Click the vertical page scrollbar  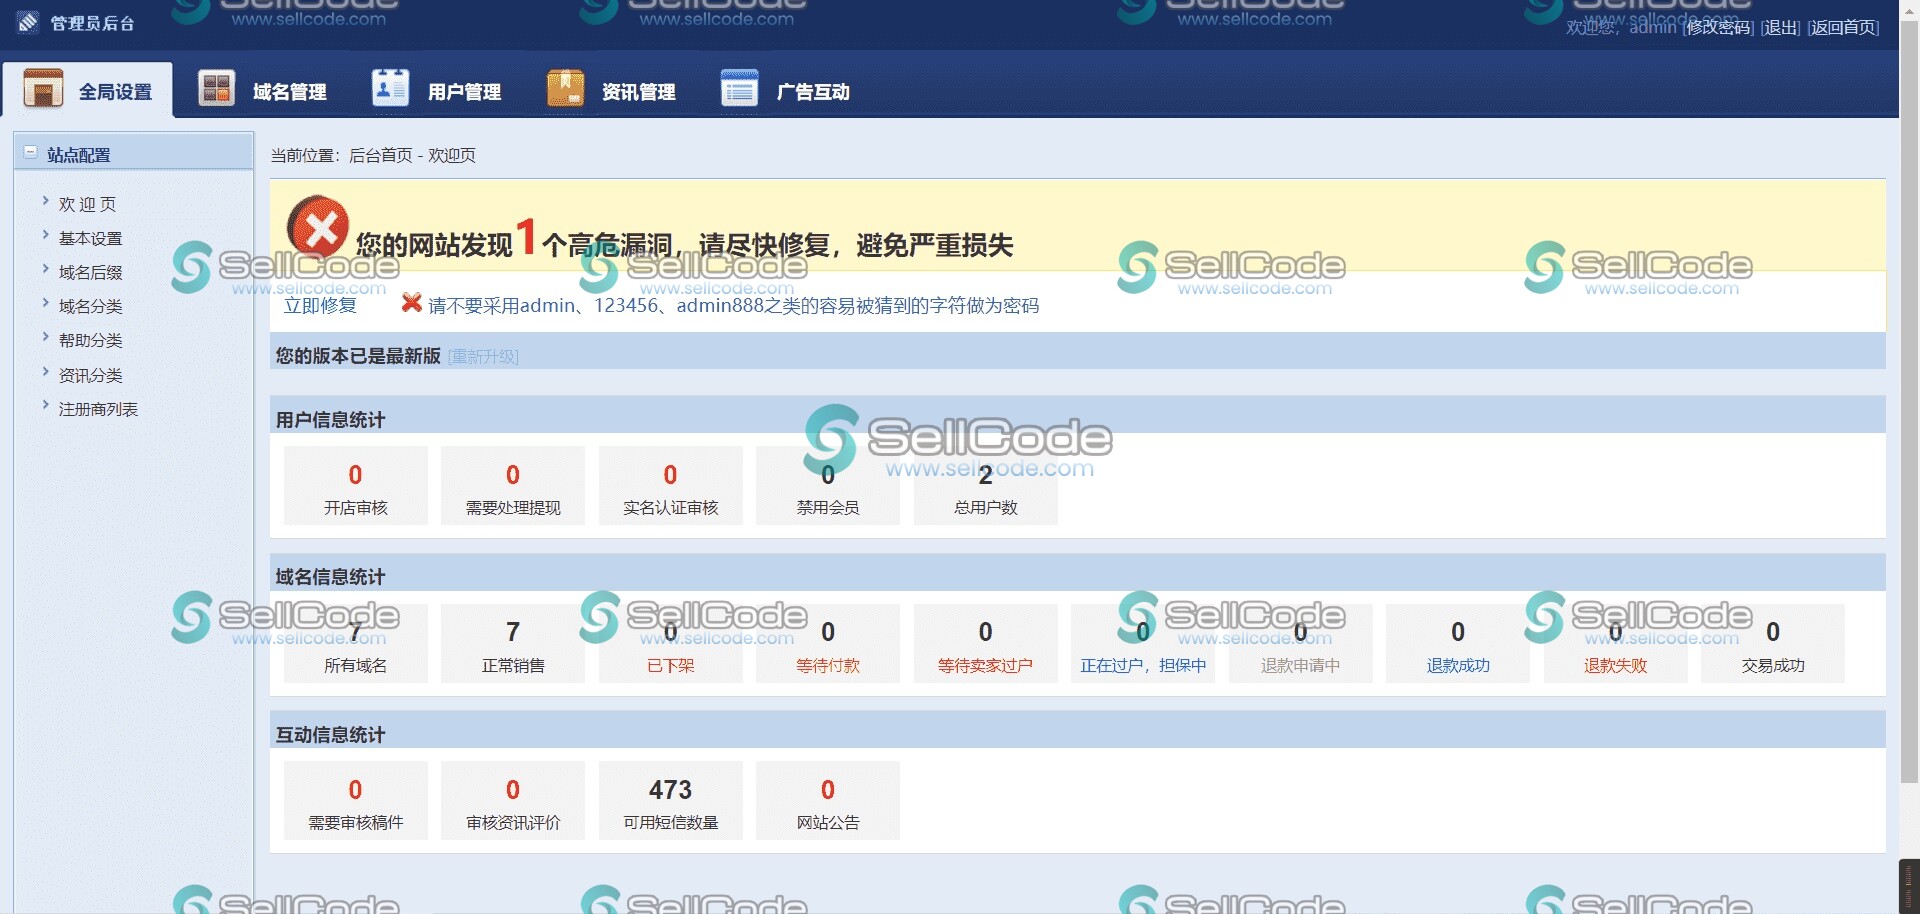(x=1909, y=400)
